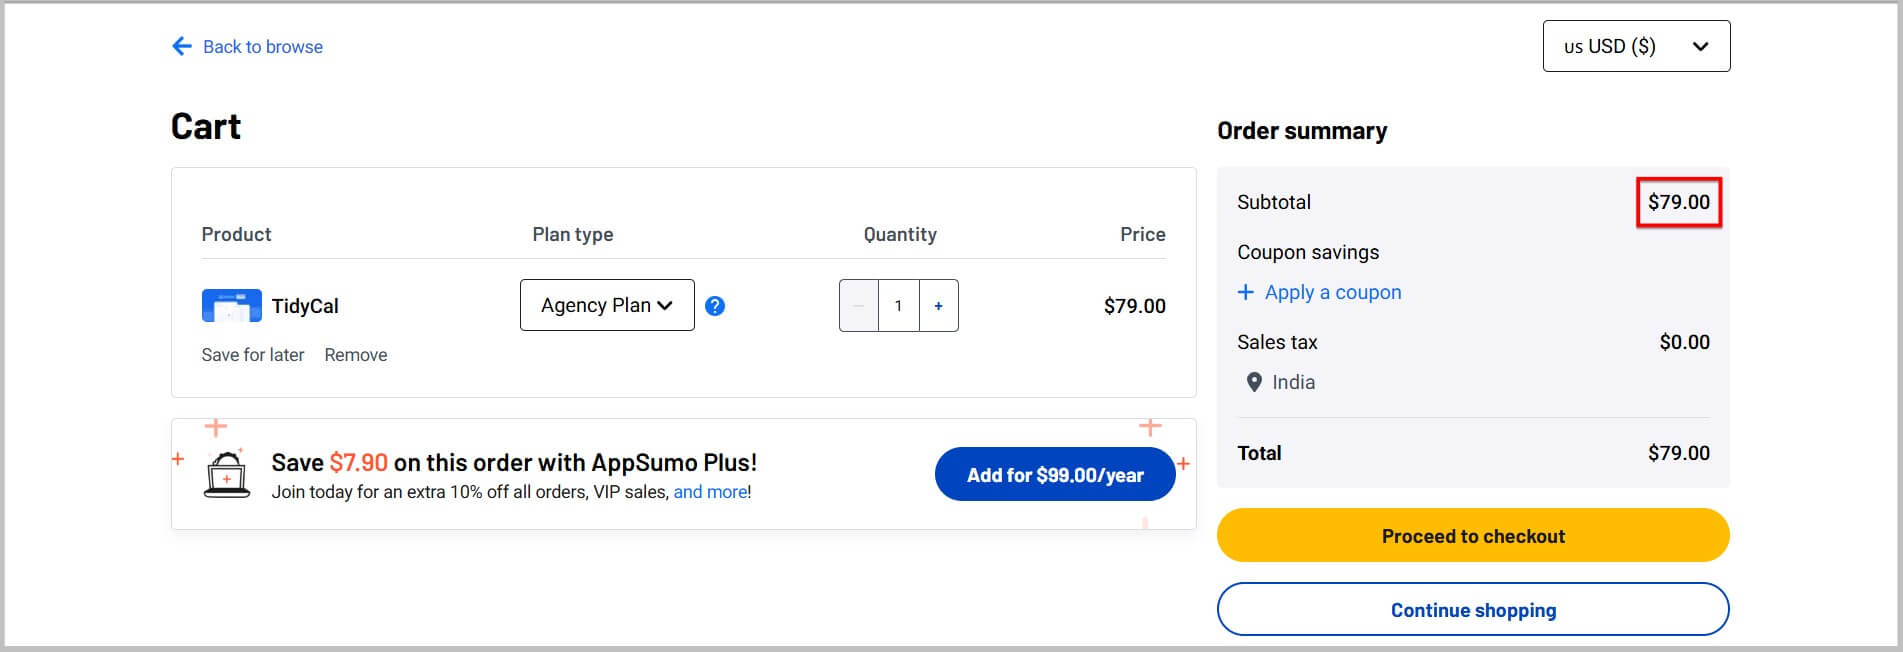Screen dimensions: 1903x652
Task: Click the plan type help question icon
Action: coord(715,306)
